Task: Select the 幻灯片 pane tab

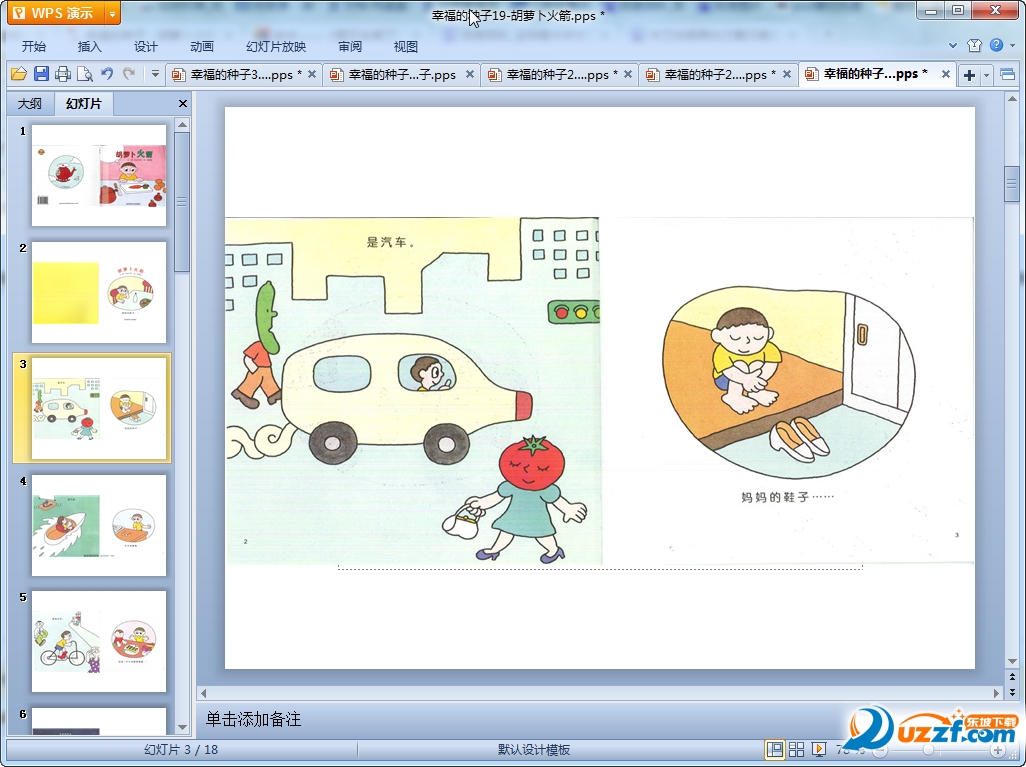Action: tap(83, 103)
